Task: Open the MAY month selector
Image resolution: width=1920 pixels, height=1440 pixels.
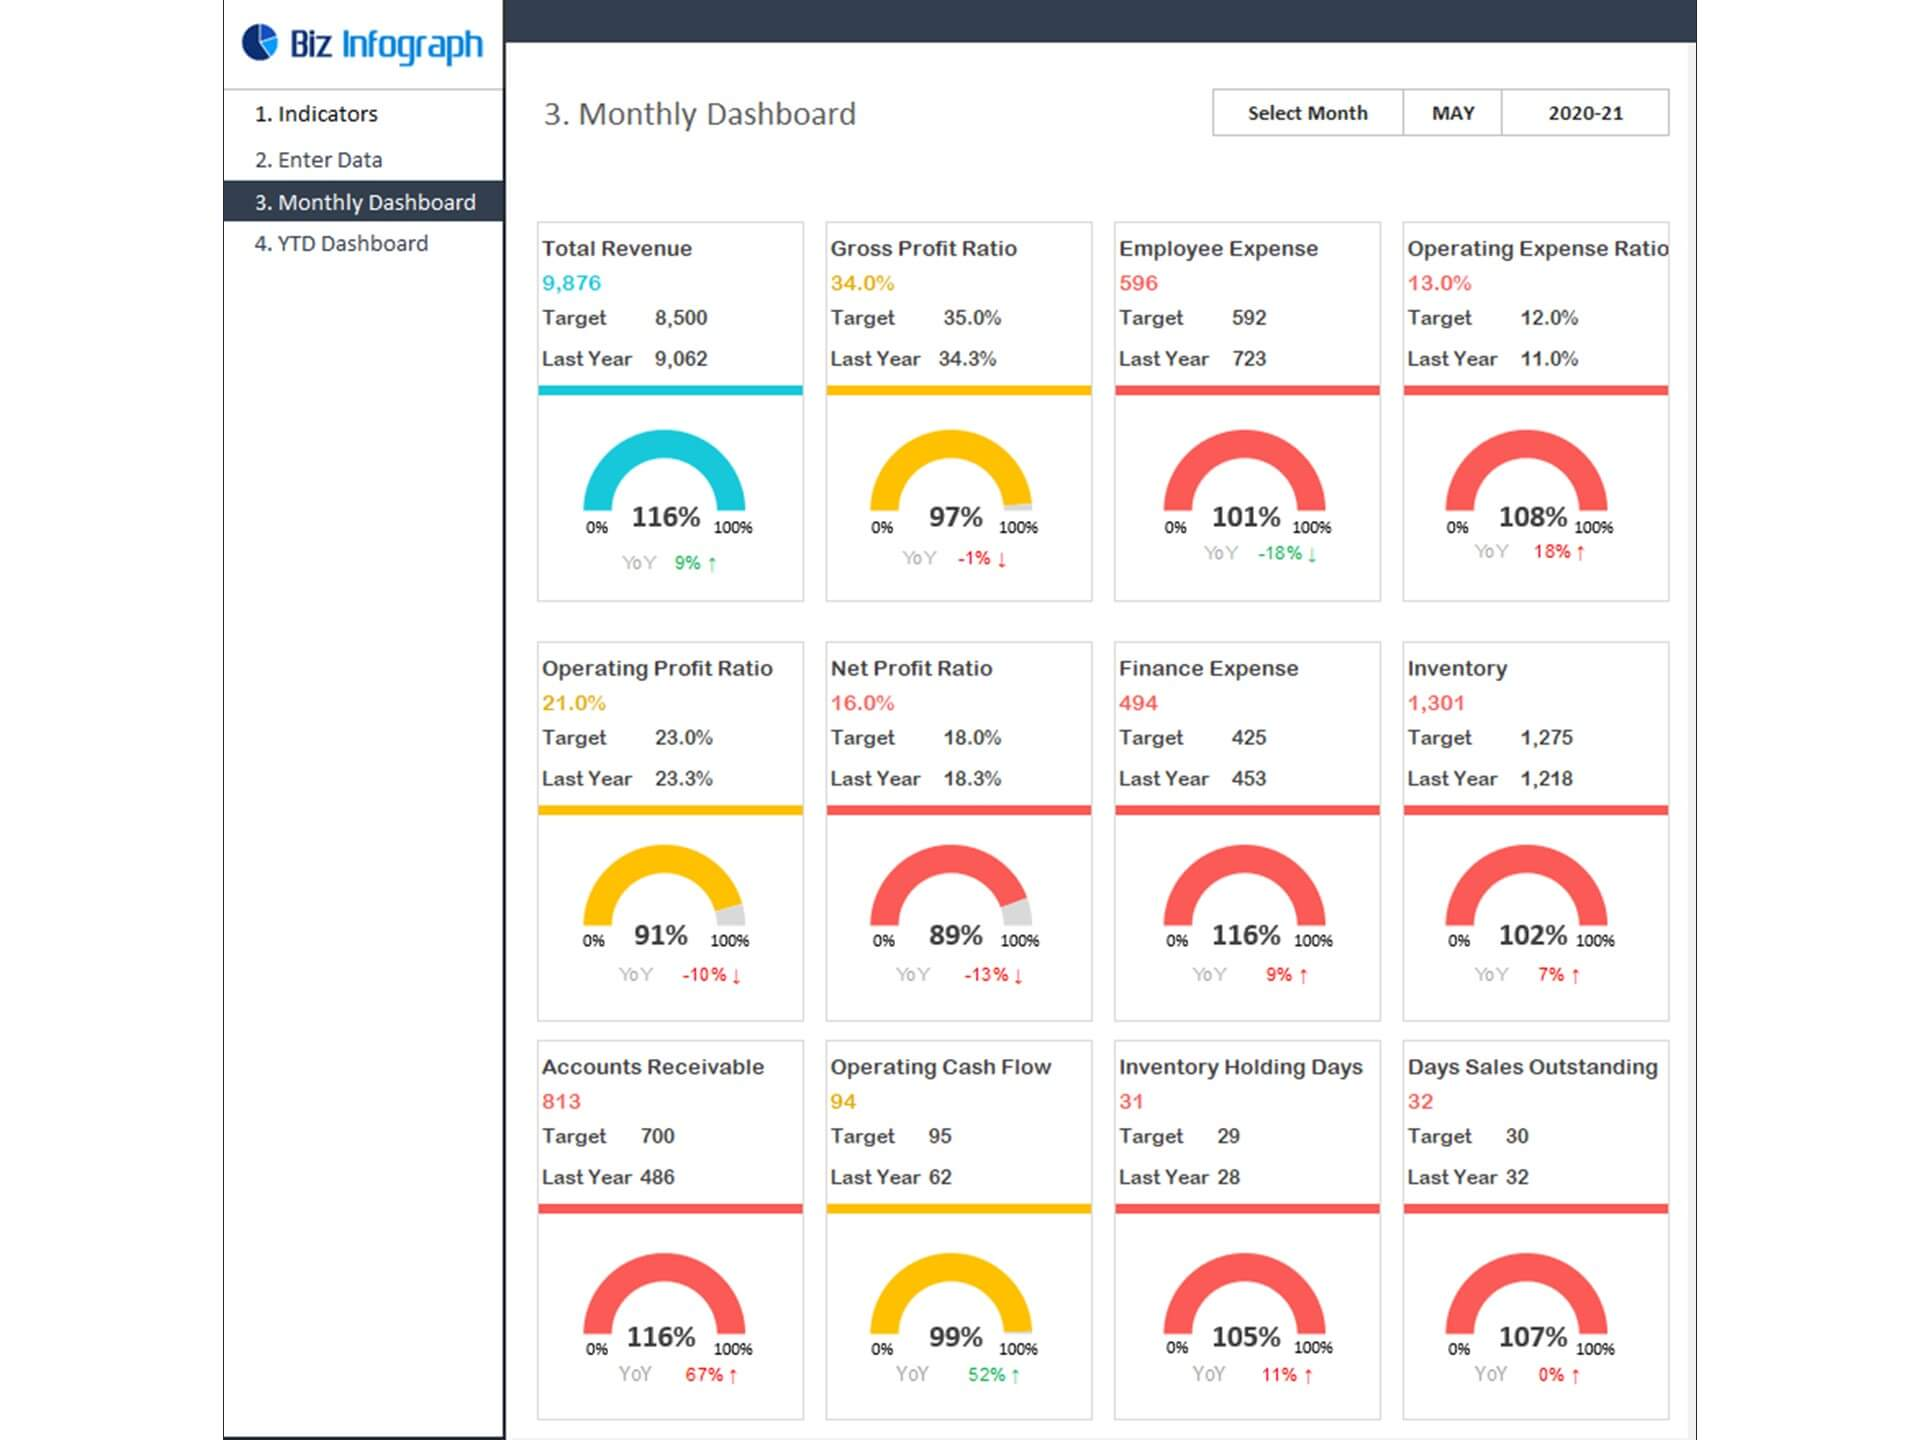Action: pos(1451,113)
